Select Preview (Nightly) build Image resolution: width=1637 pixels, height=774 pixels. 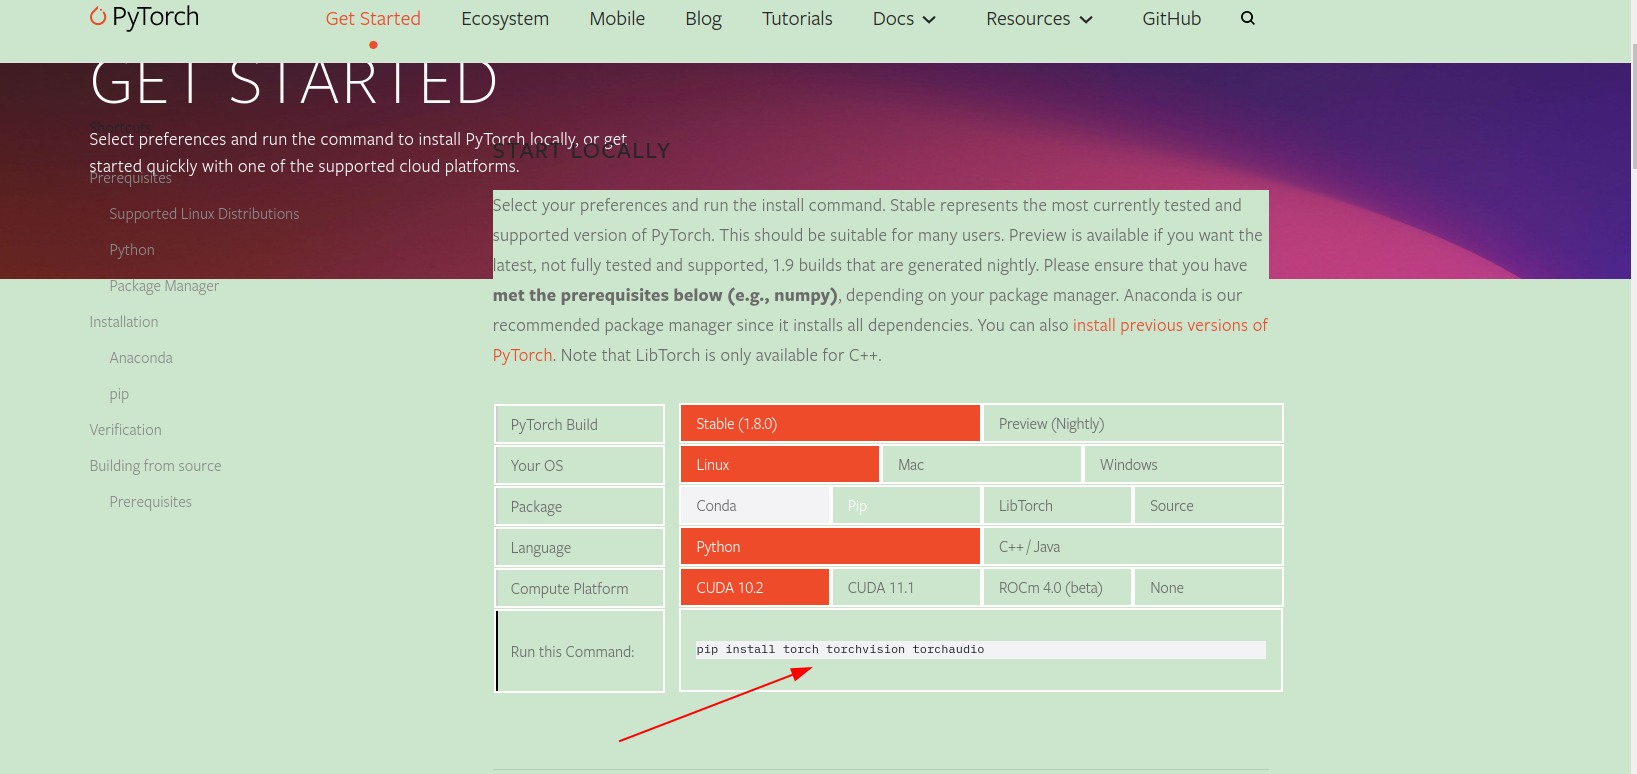[x=1132, y=423]
